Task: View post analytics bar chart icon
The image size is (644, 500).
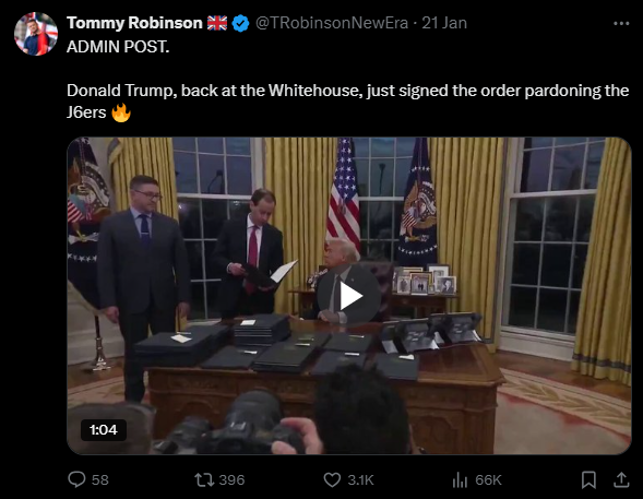Action: [460, 479]
